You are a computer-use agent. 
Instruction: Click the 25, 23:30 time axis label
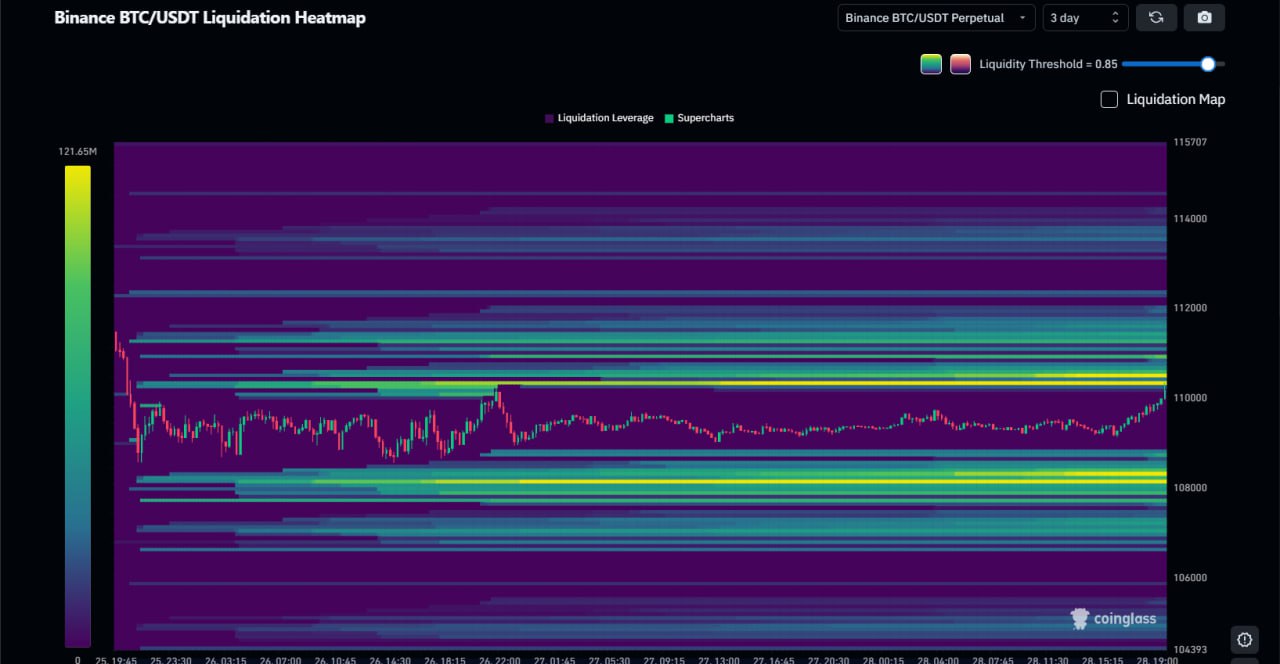(171, 660)
